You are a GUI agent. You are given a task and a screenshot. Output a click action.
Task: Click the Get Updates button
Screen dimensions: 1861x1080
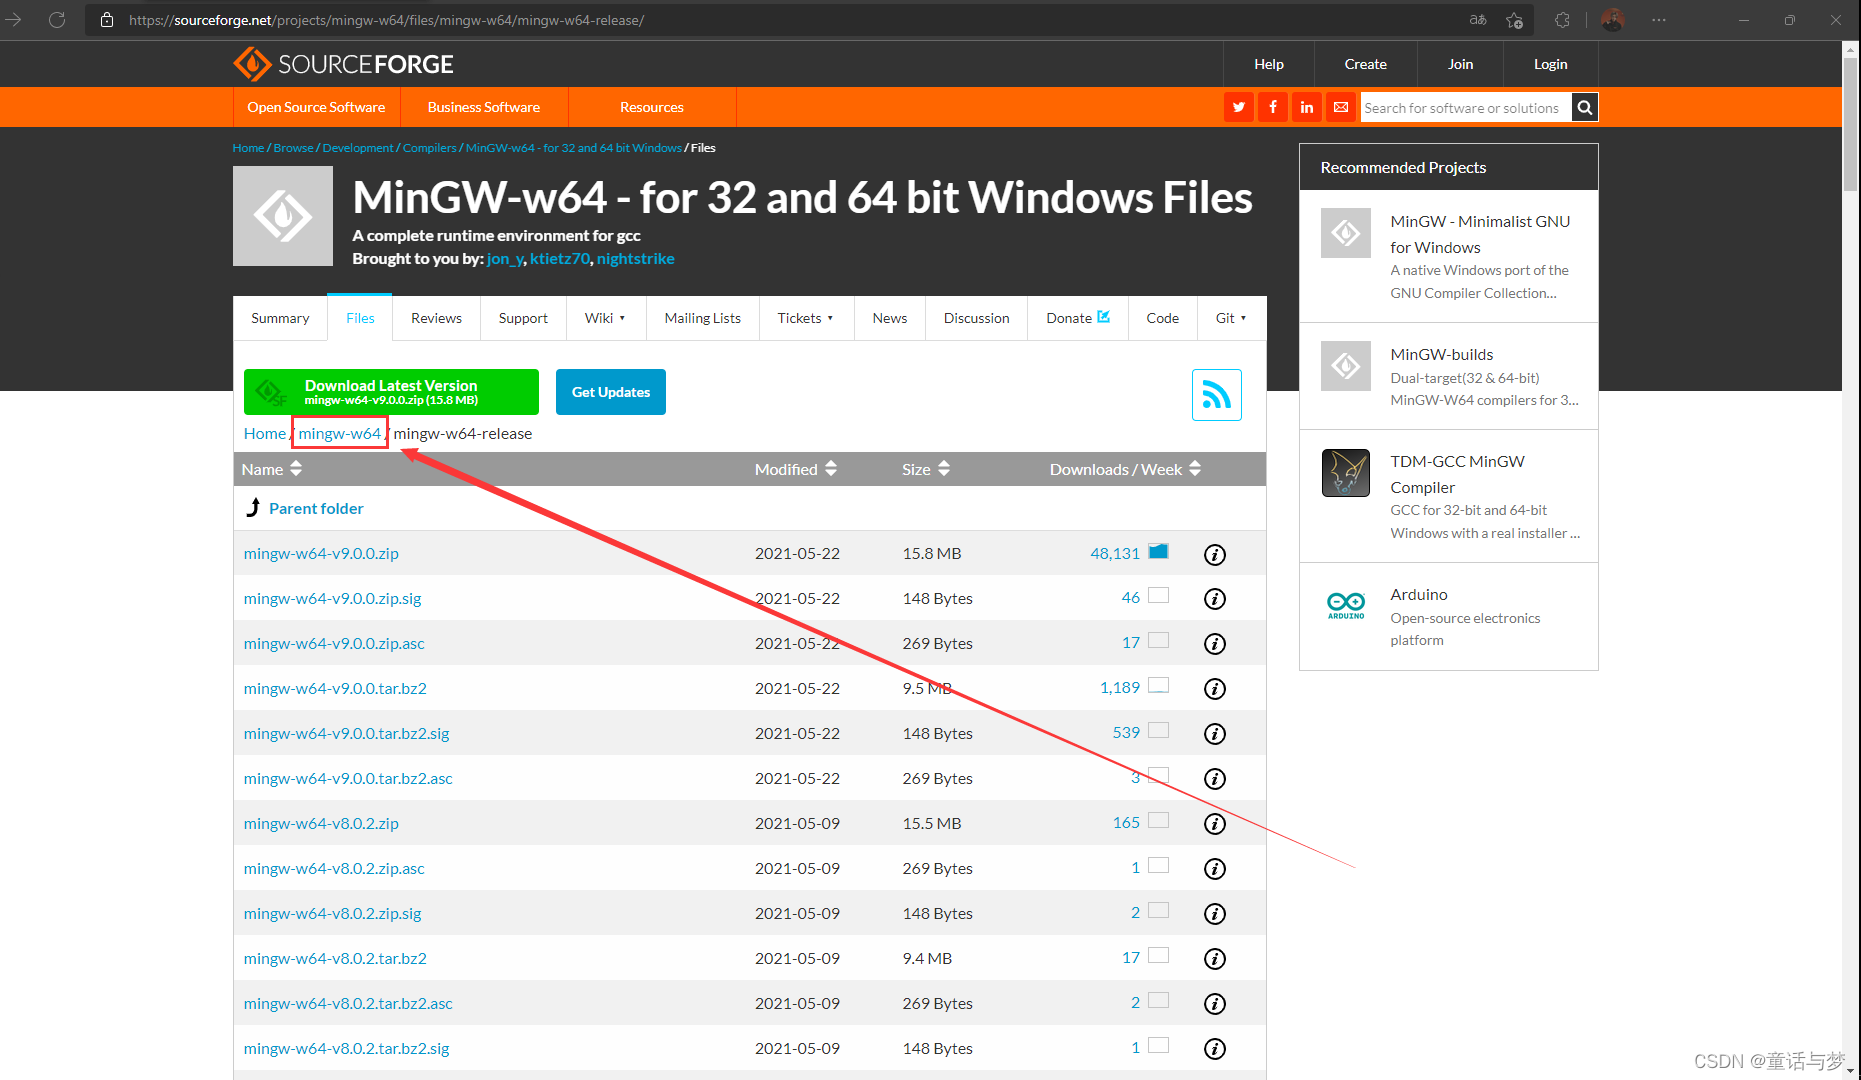click(x=611, y=392)
